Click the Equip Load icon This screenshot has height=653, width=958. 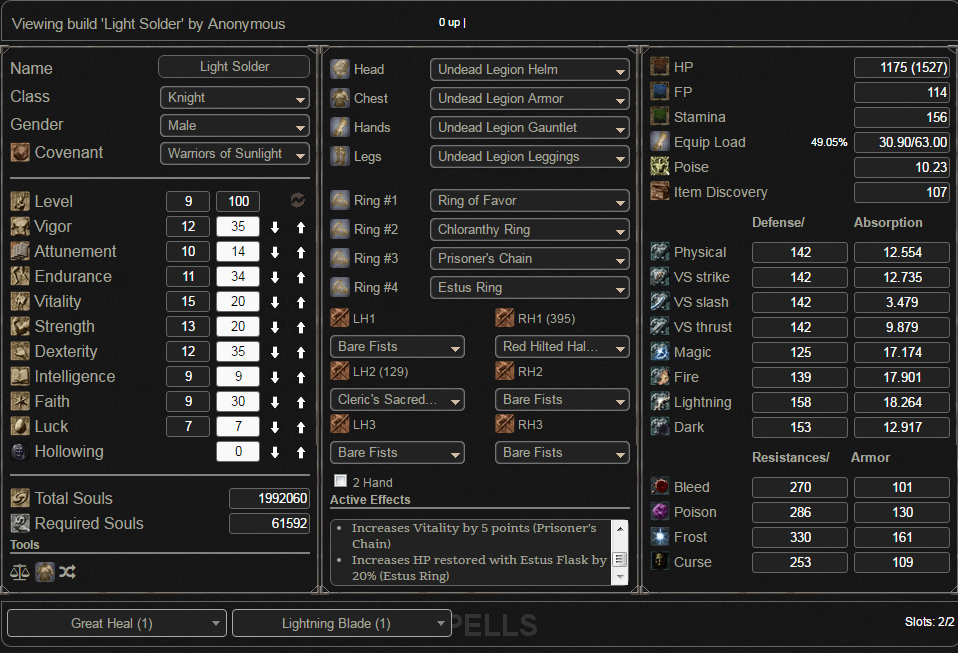pyautogui.click(x=660, y=142)
